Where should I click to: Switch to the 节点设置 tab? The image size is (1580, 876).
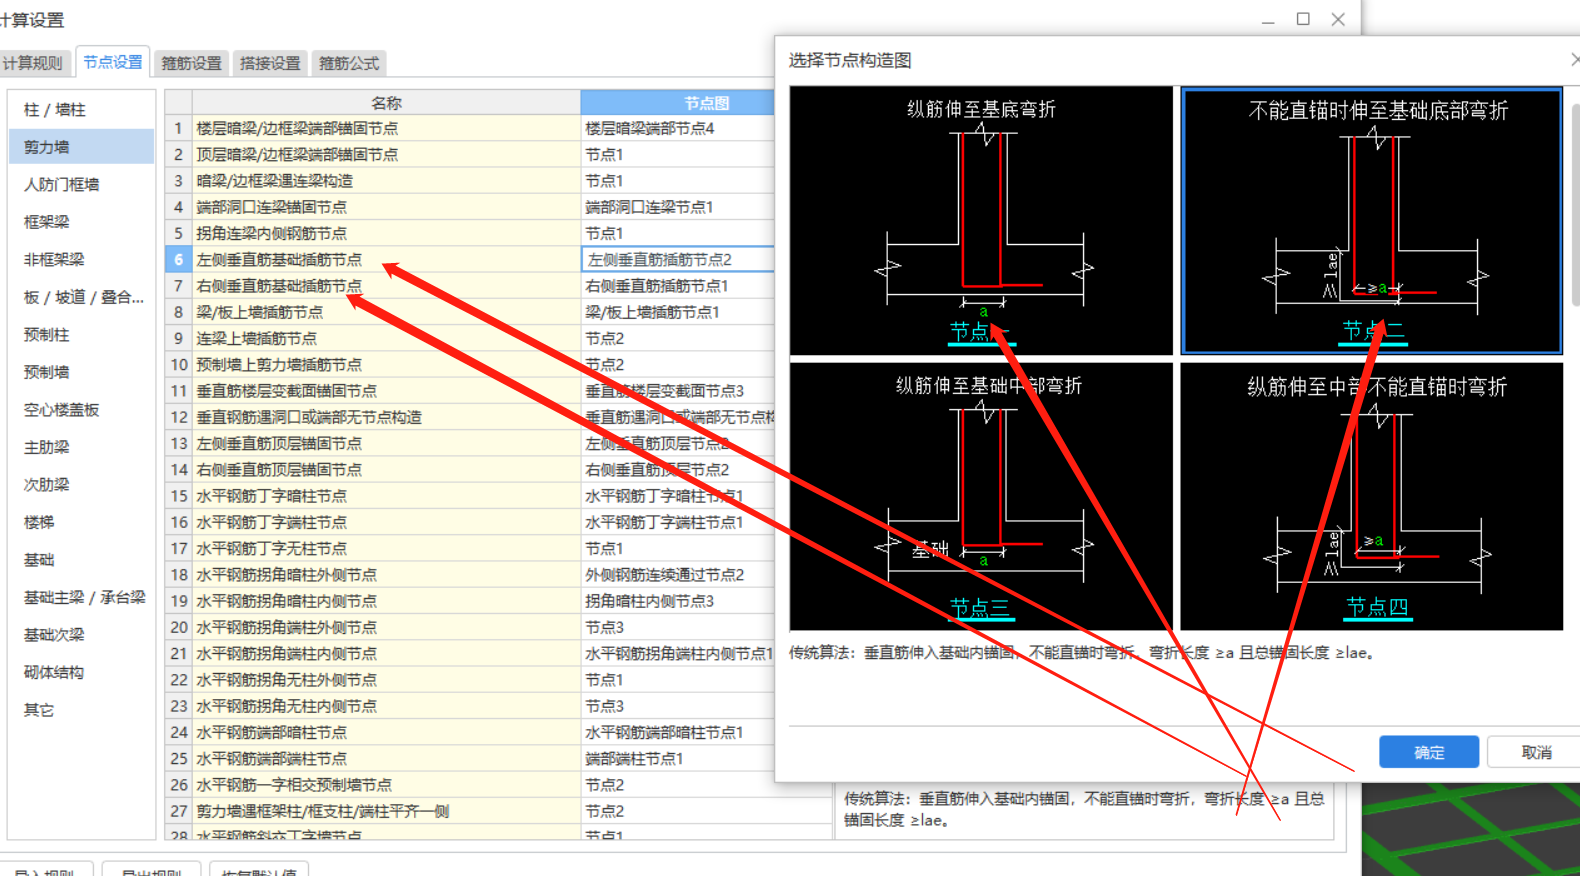[112, 62]
